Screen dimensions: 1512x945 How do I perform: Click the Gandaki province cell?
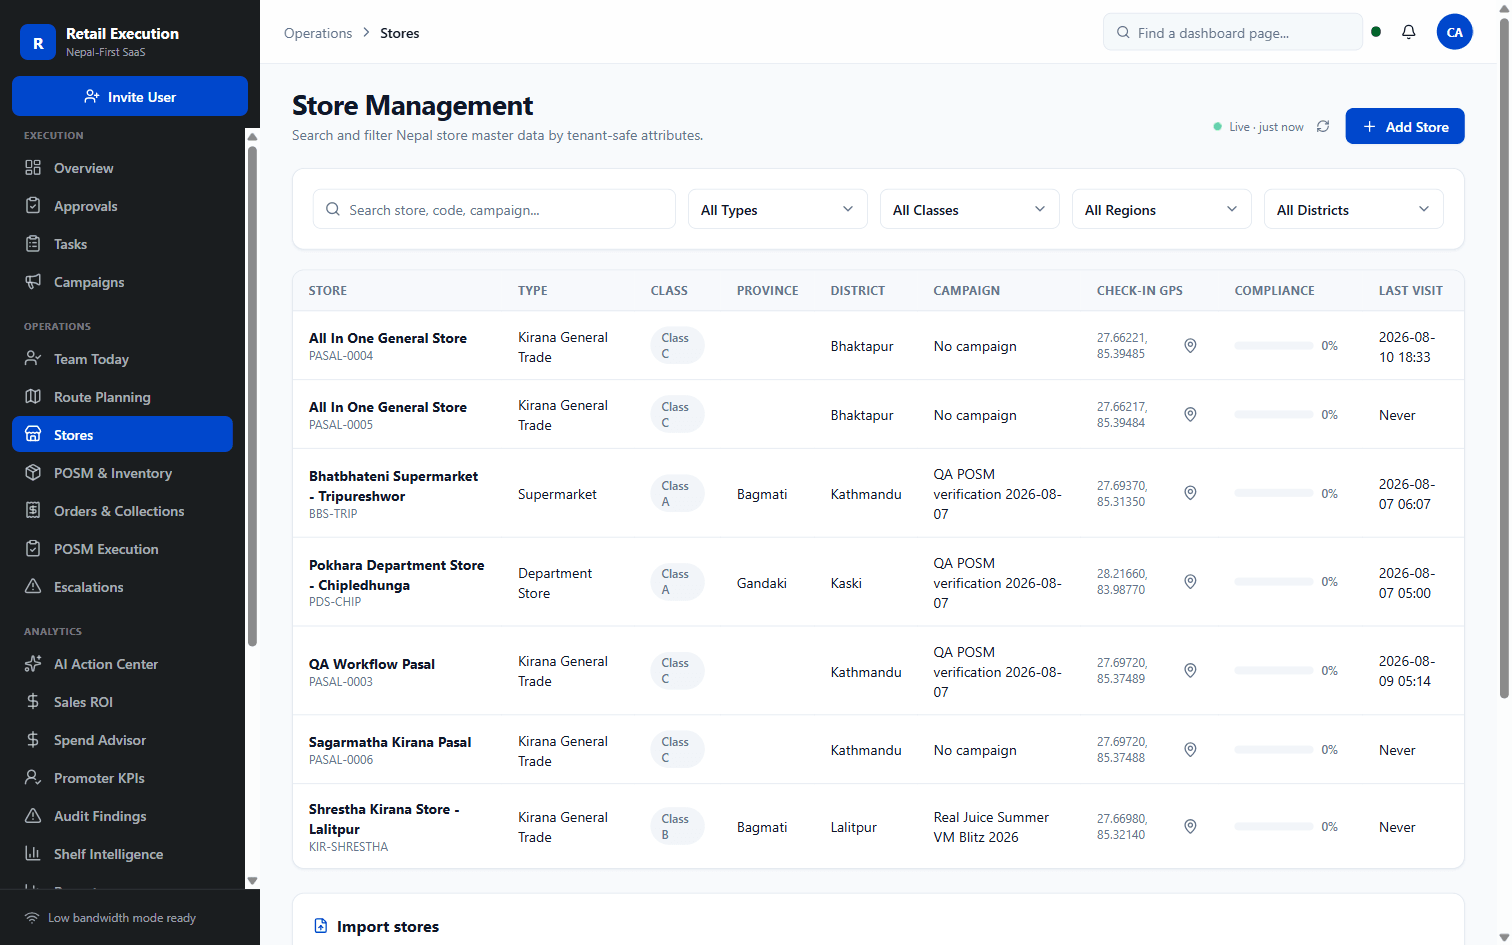pyautogui.click(x=762, y=583)
